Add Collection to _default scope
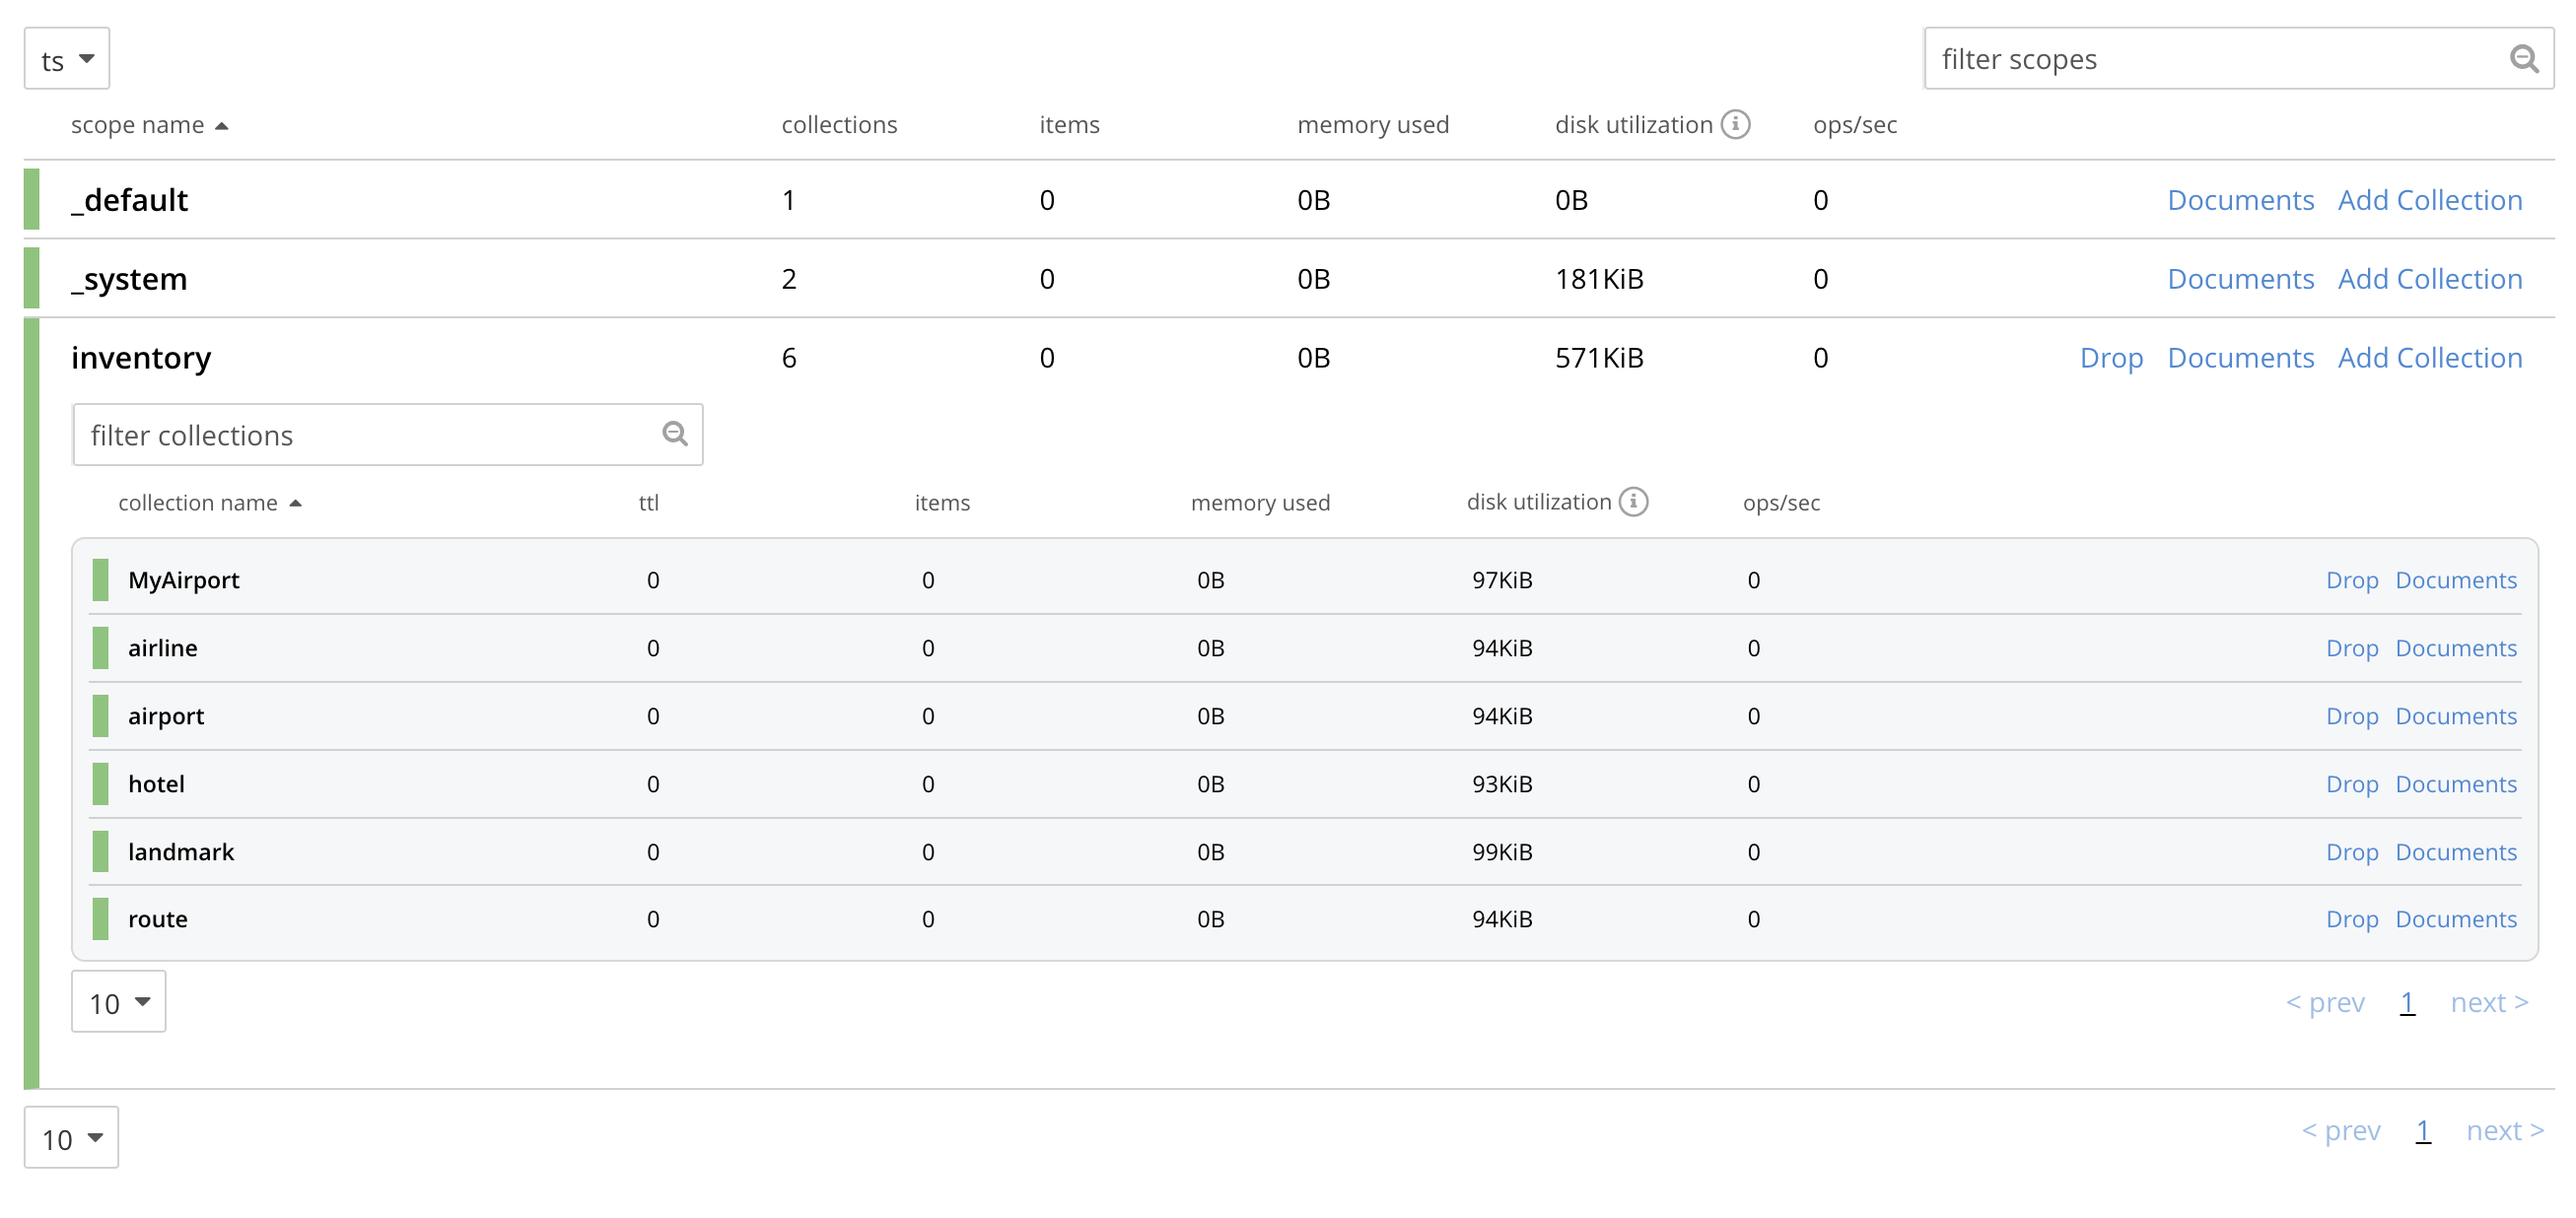Image resolution: width=2576 pixels, height=1218 pixels. pyautogui.click(x=2429, y=200)
